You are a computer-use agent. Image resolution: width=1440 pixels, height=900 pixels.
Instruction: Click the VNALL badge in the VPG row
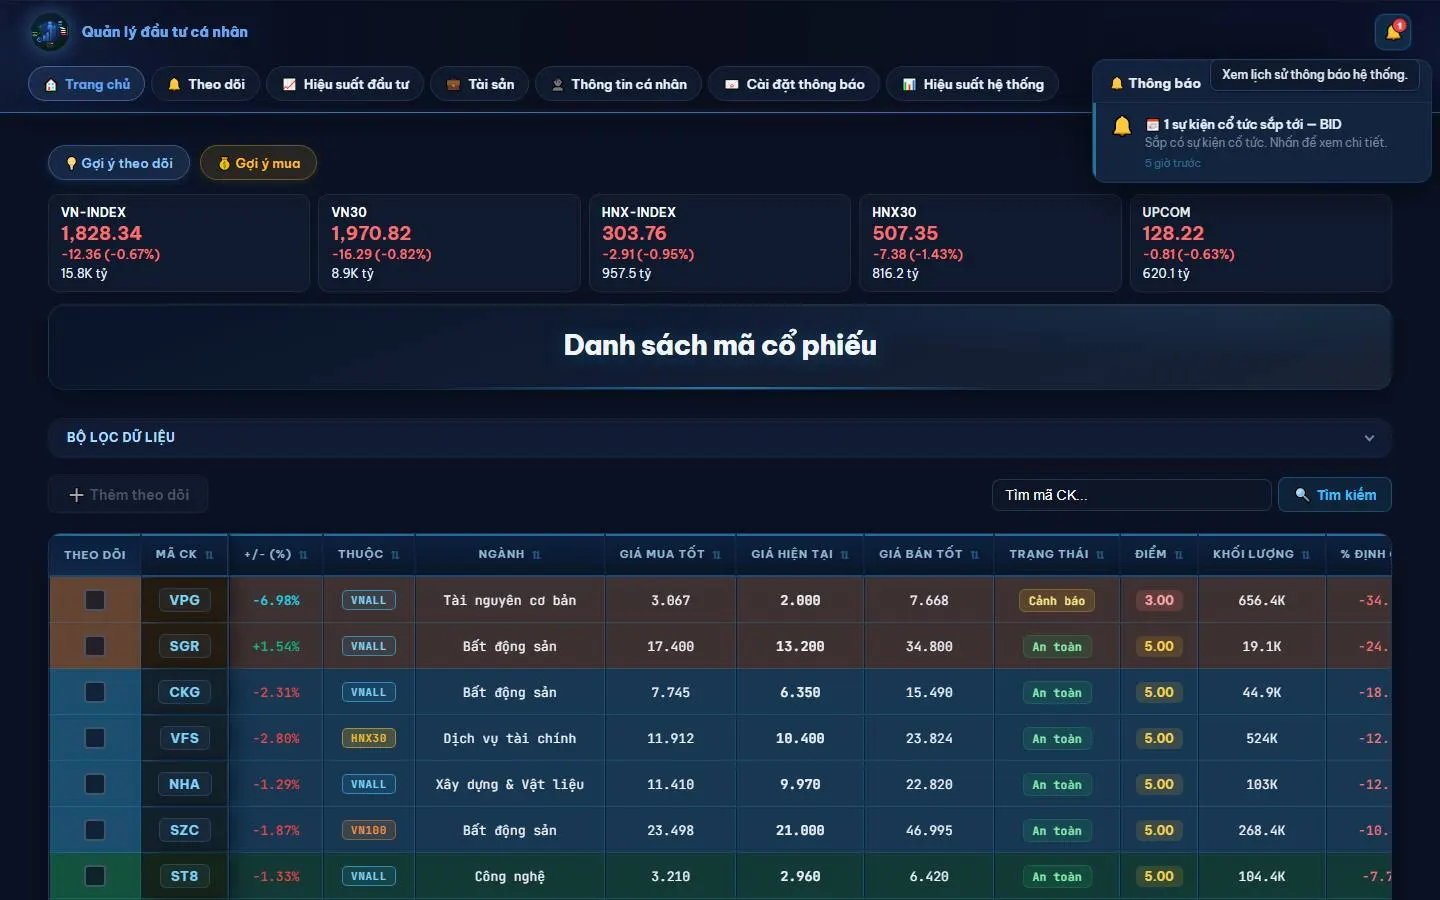(368, 600)
